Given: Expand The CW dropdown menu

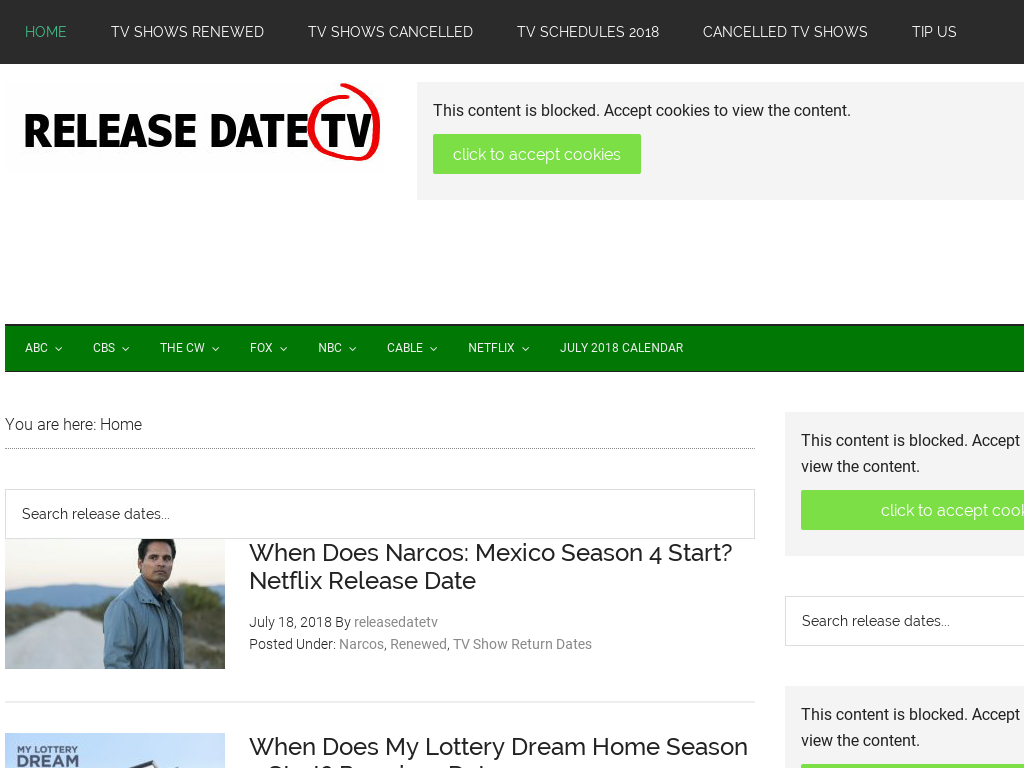Looking at the screenshot, I should point(189,348).
